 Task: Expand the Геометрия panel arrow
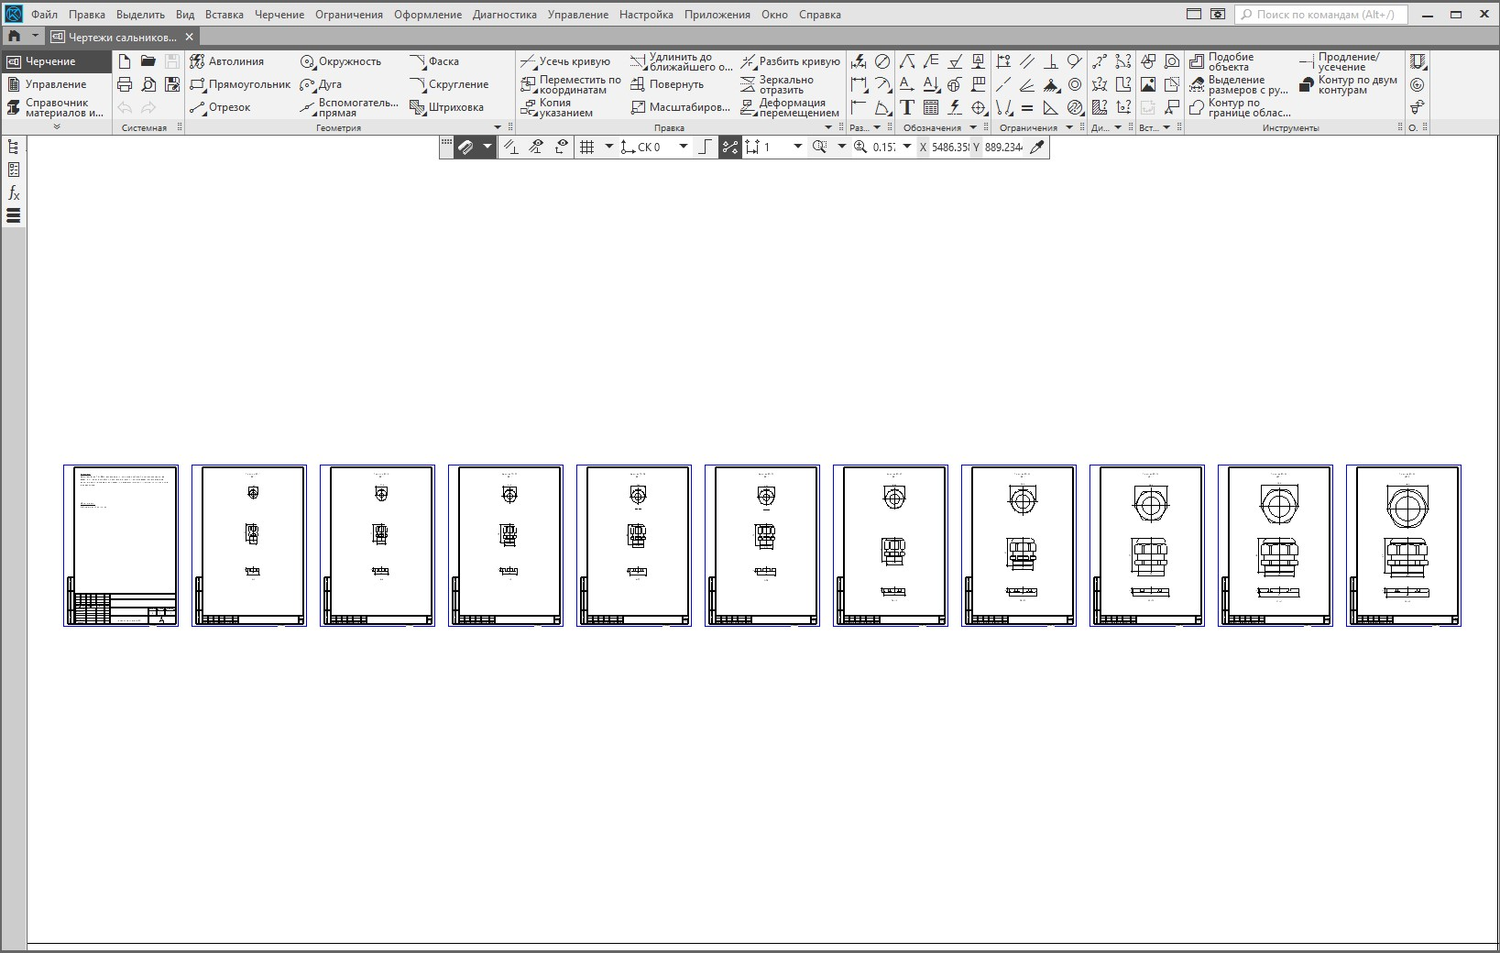(x=498, y=128)
